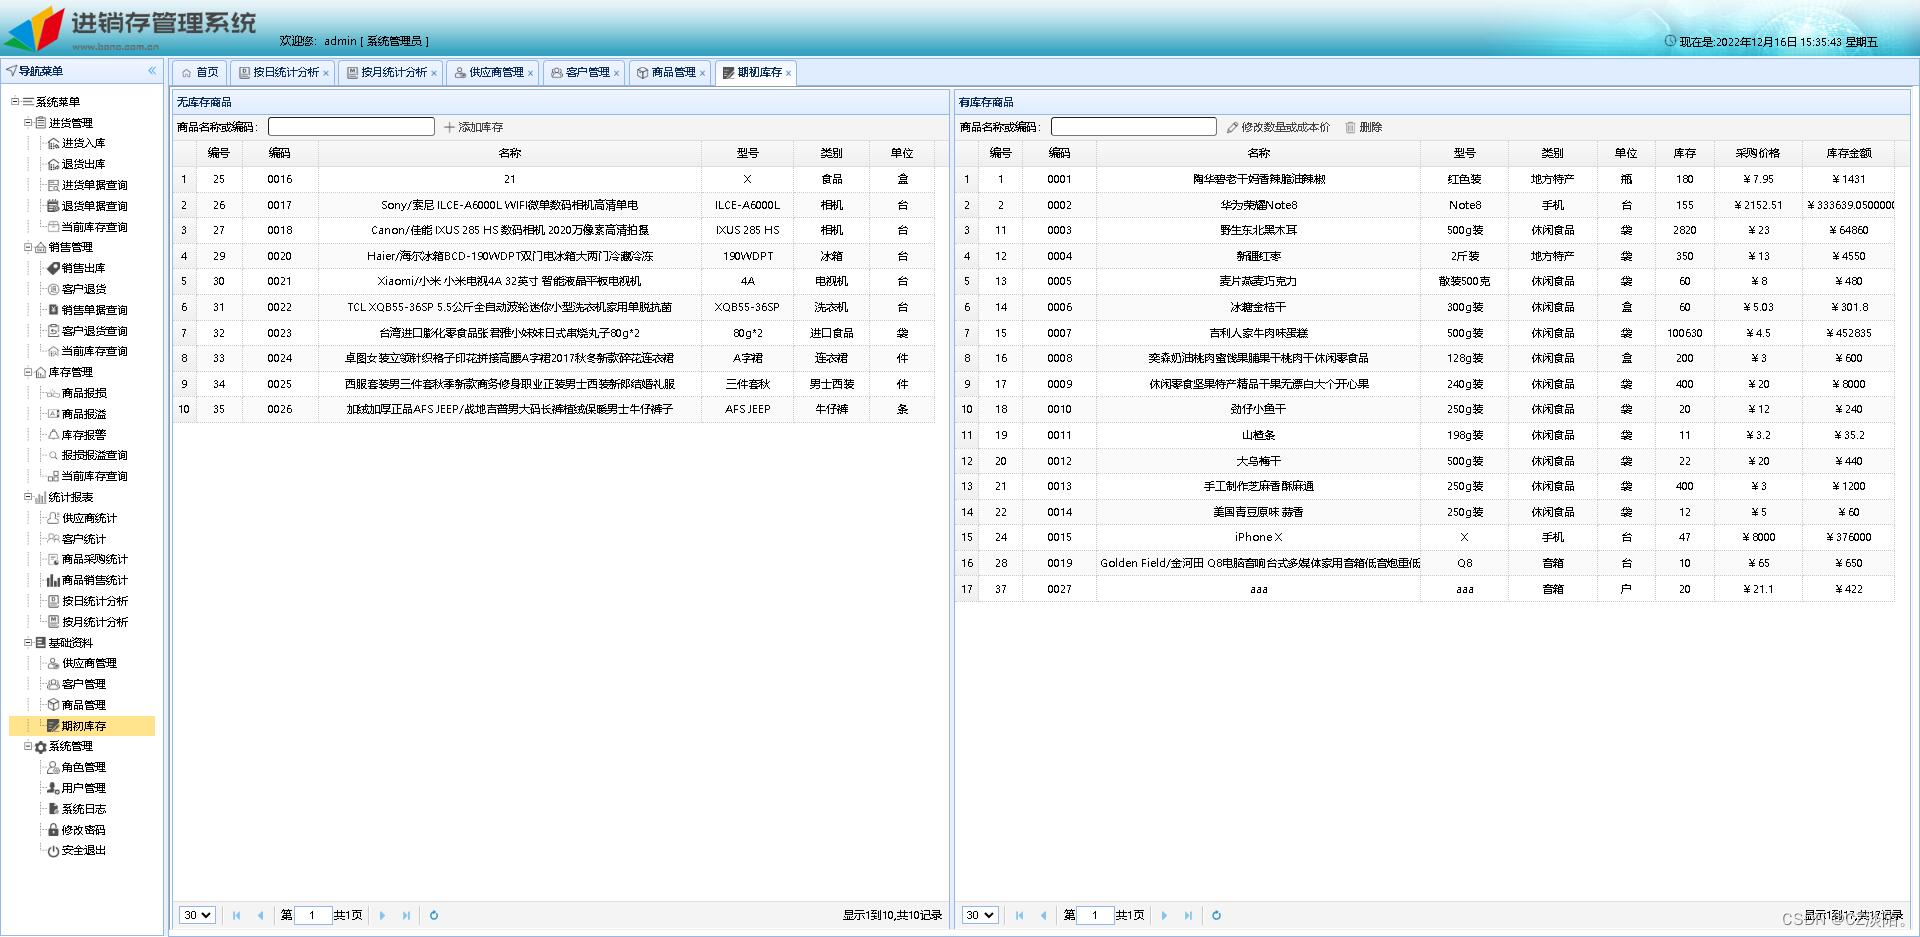Close the 按日统计分析 tab
The image size is (1920, 937).
tap(326, 73)
